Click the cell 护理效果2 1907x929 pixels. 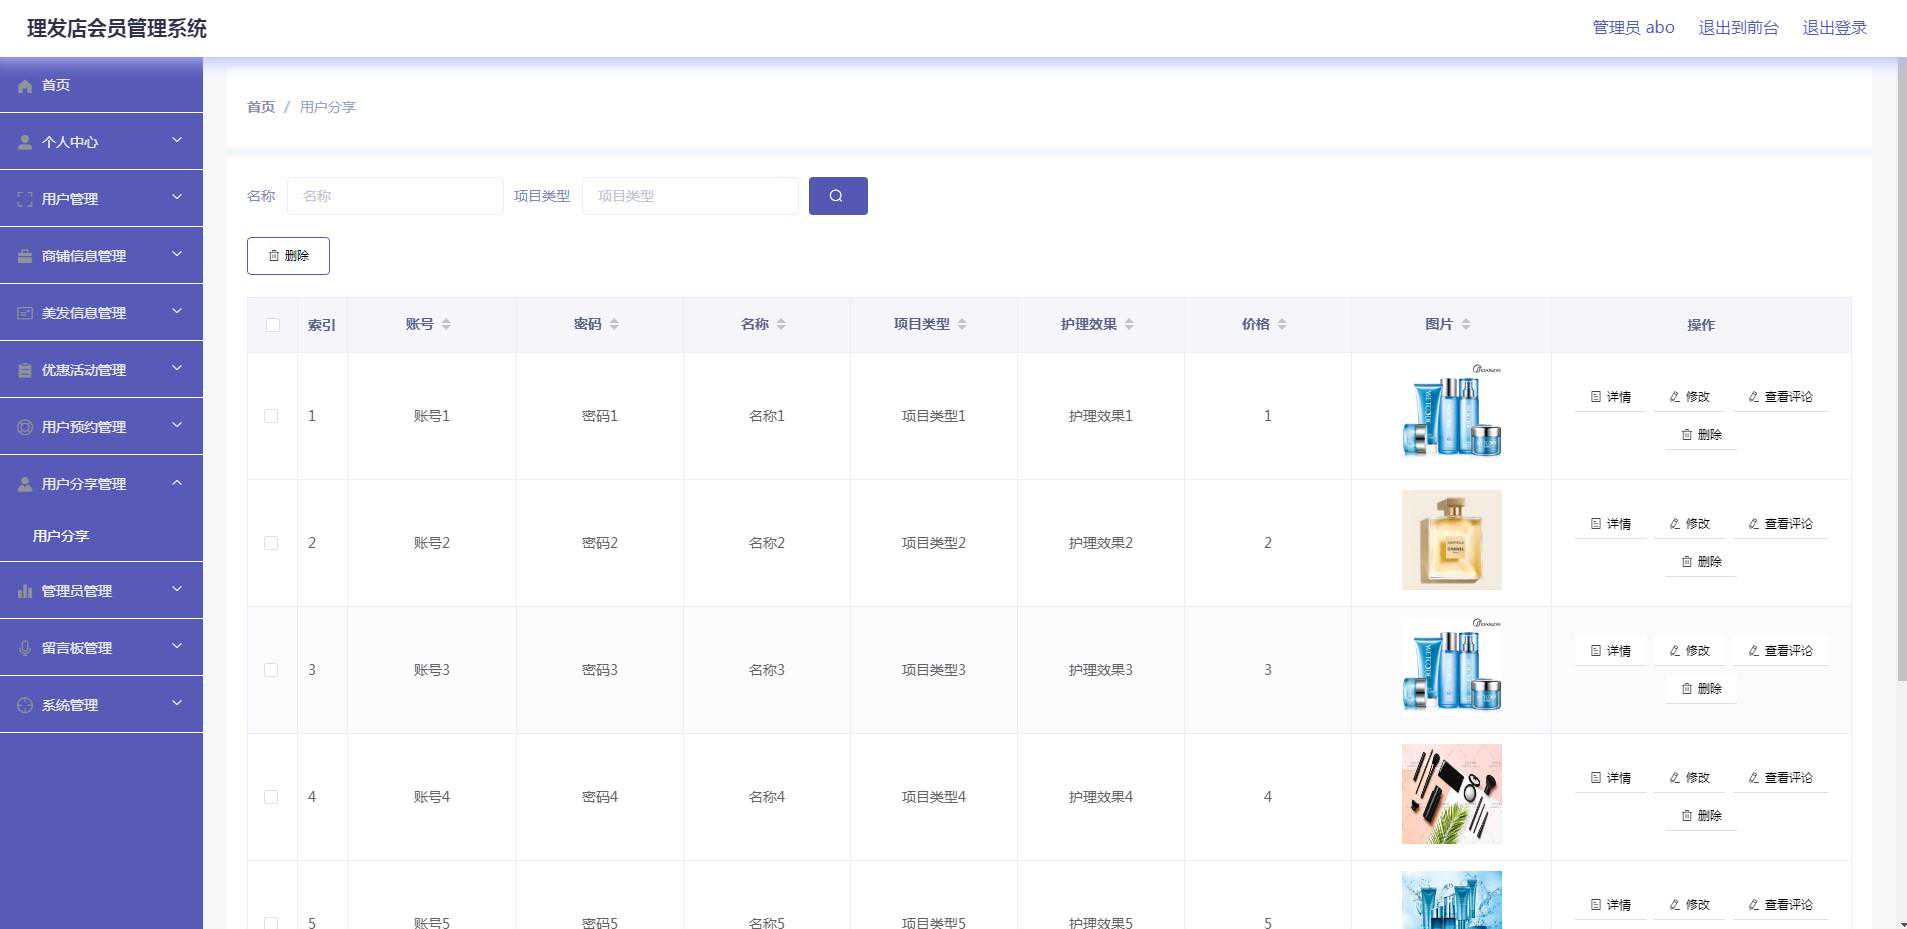(1100, 543)
